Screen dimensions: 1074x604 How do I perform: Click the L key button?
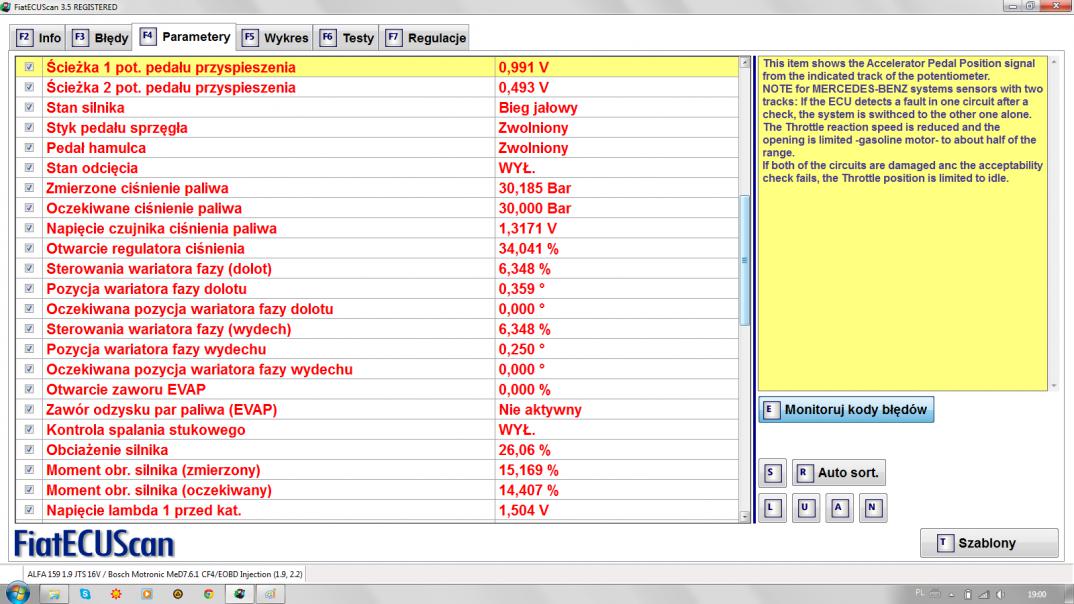pos(770,507)
